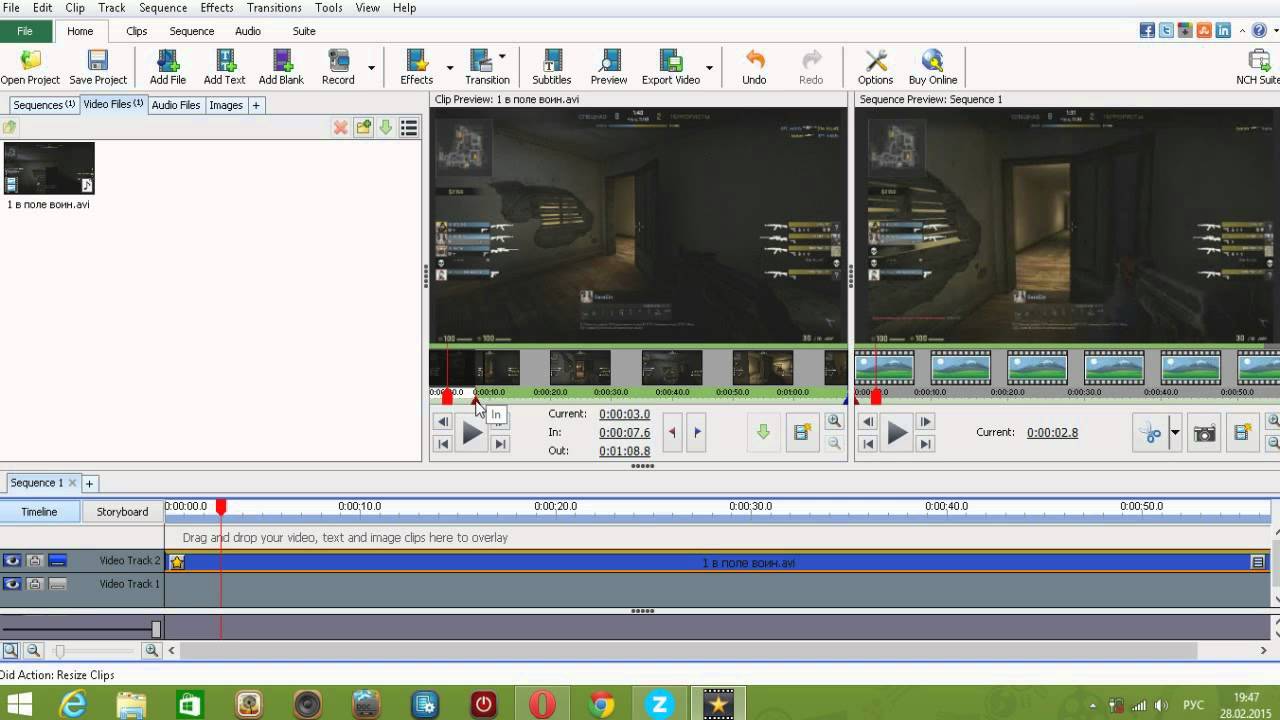The width and height of the screenshot is (1280, 720).
Task: Expand the Record dropdown arrow
Action: [x=371, y=68]
